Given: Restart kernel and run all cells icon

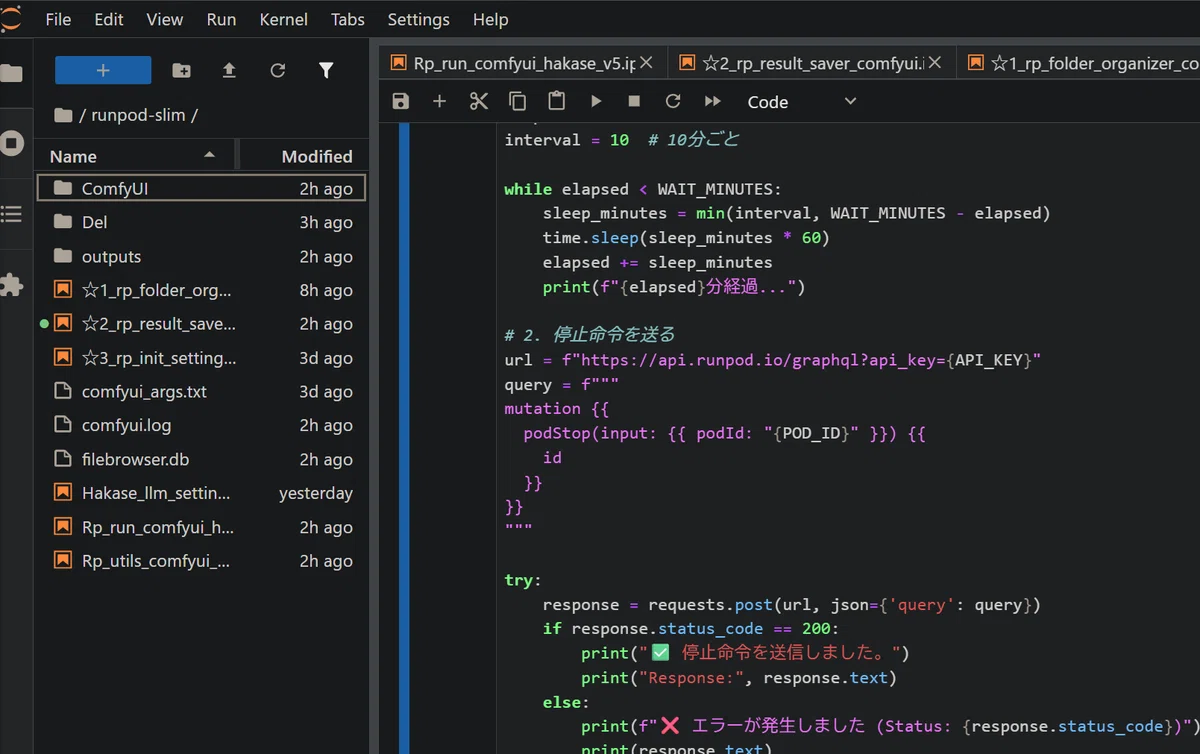Looking at the screenshot, I should pyautogui.click(x=712, y=101).
